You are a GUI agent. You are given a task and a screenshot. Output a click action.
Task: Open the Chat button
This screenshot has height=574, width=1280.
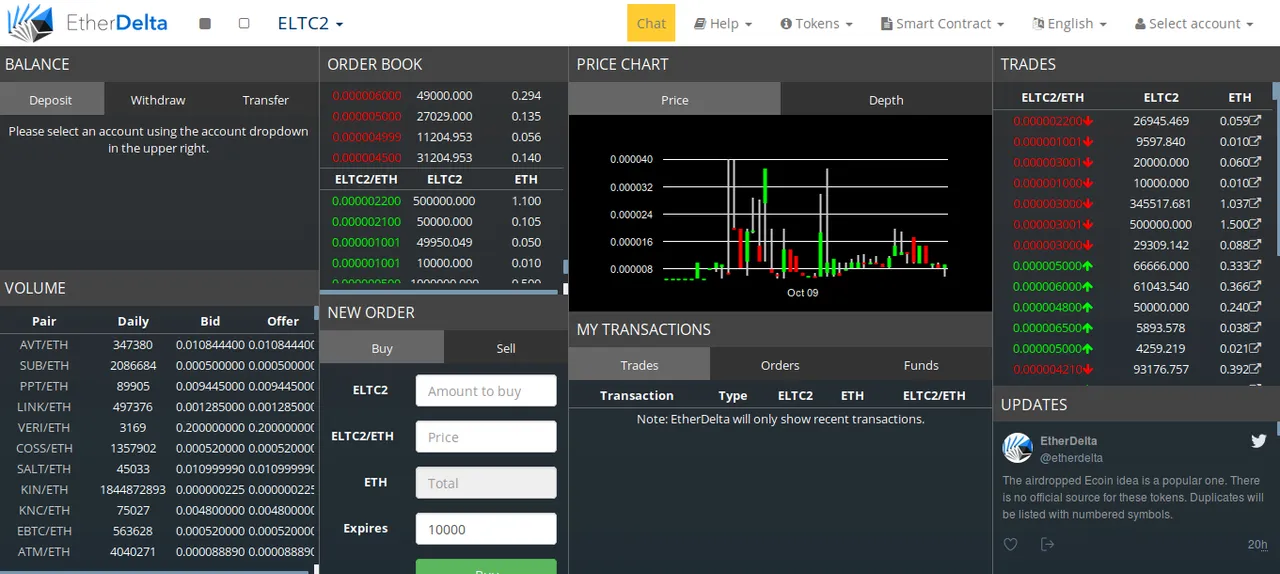coord(651,23)
